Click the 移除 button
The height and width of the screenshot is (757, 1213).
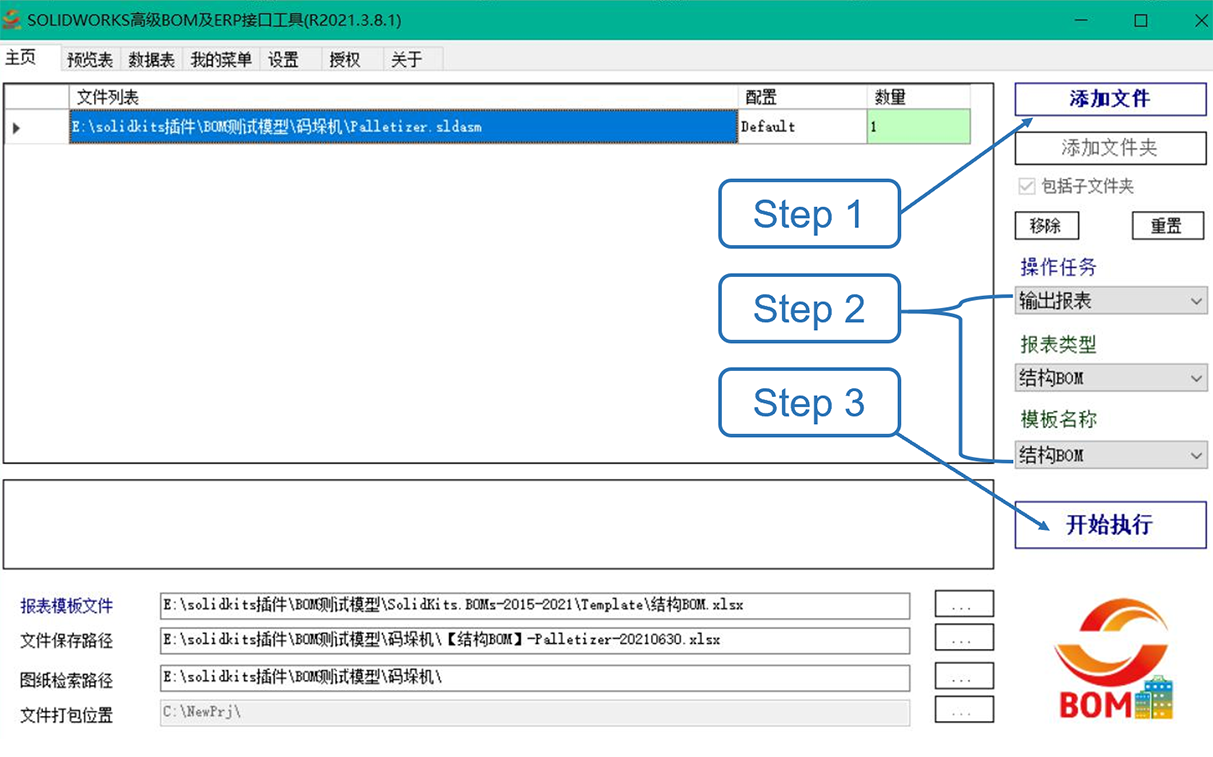pos(1046,226)
